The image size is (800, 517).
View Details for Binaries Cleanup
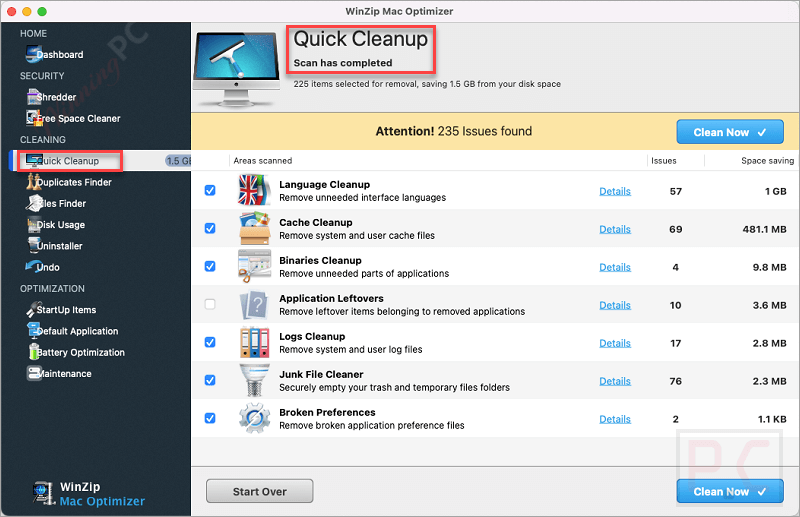615,267
